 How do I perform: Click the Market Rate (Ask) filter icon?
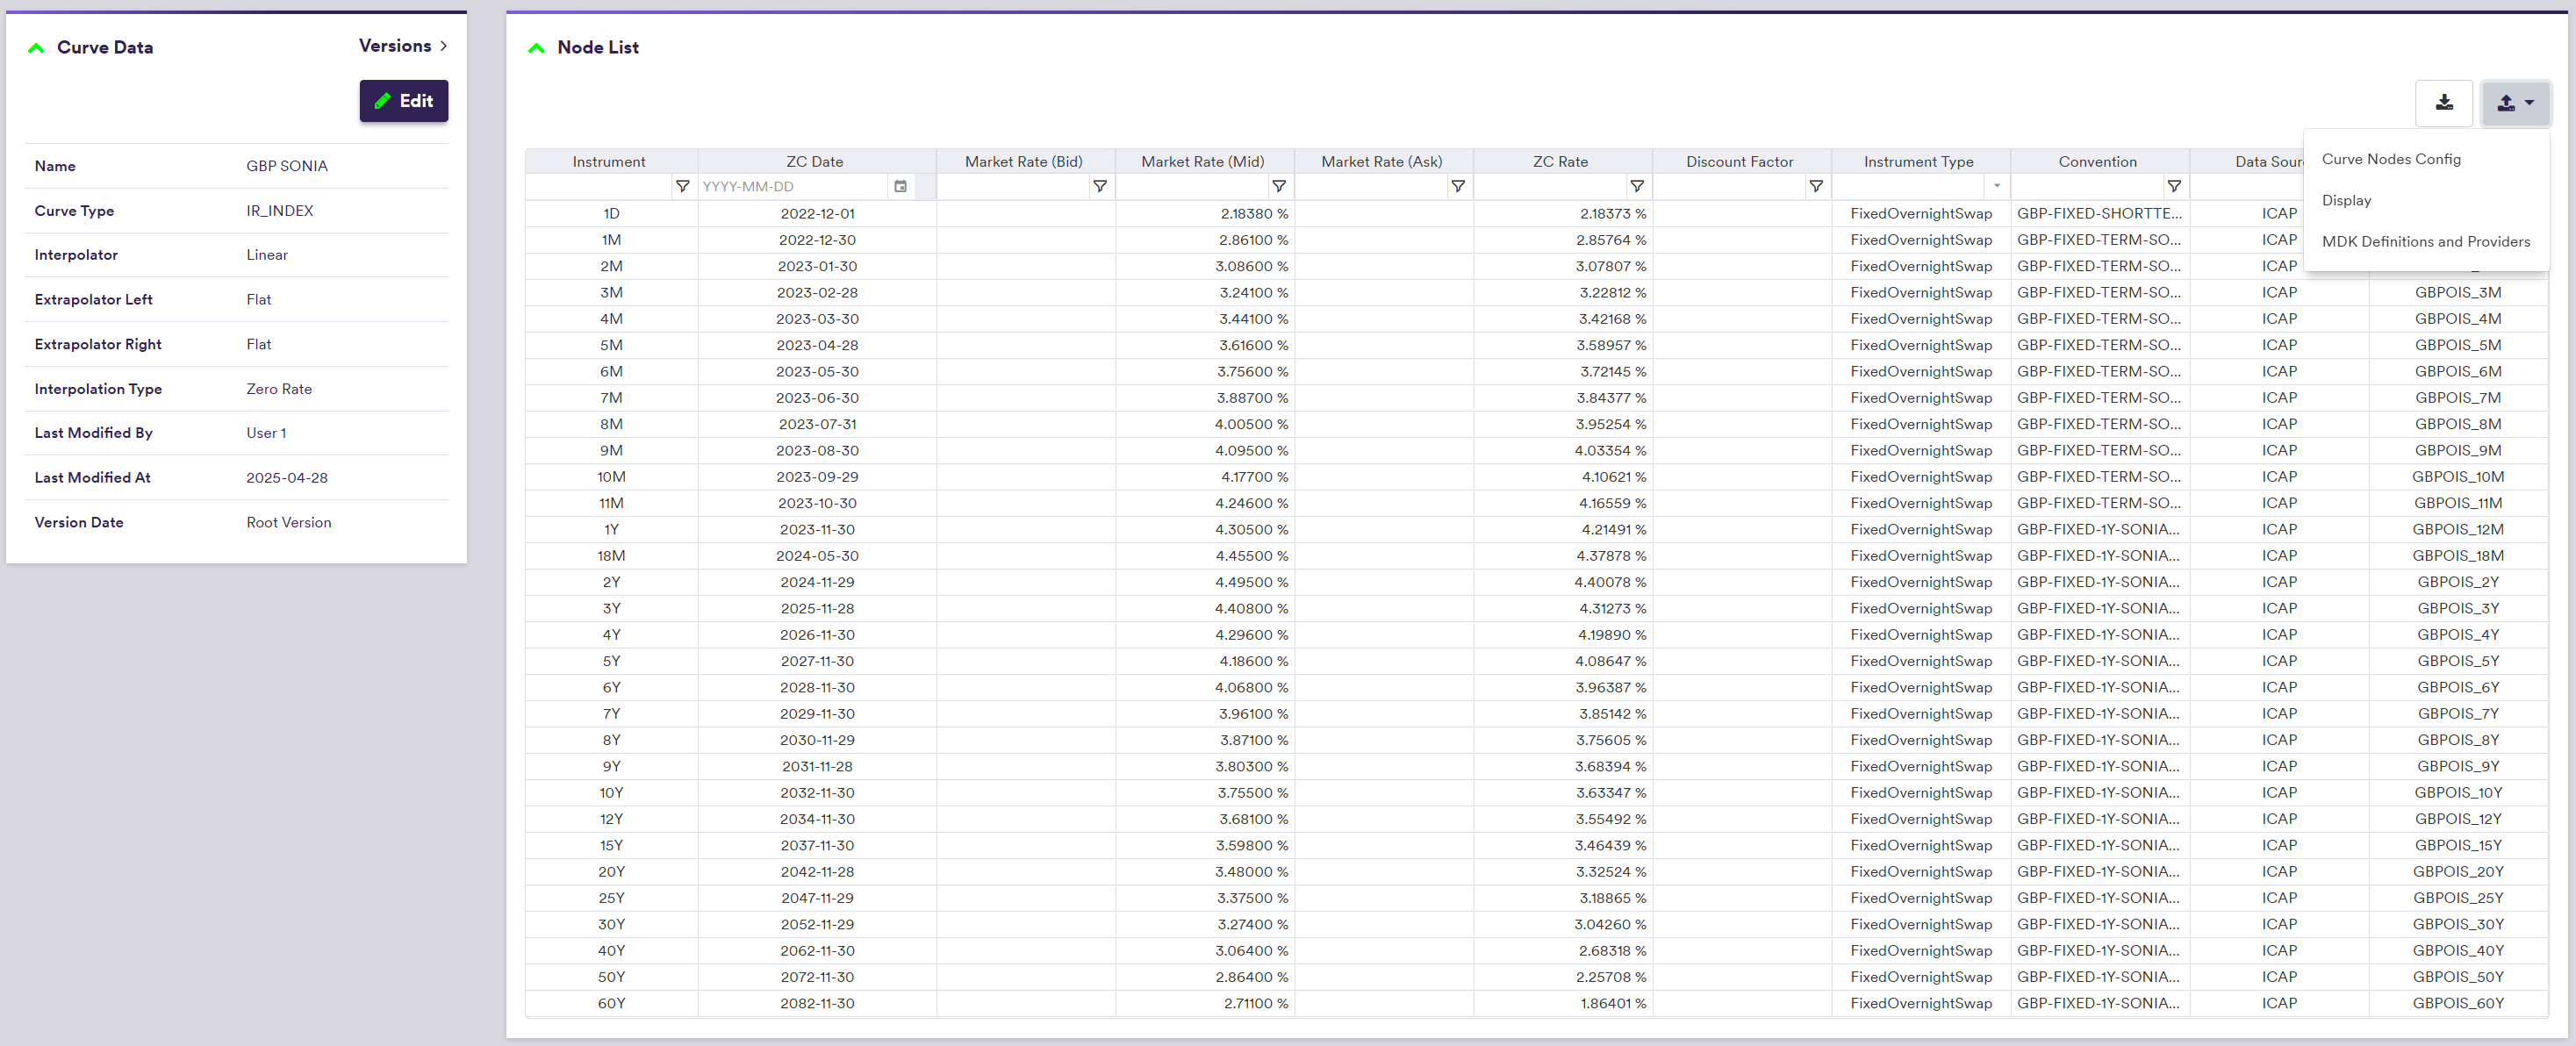click(1457, 187)
